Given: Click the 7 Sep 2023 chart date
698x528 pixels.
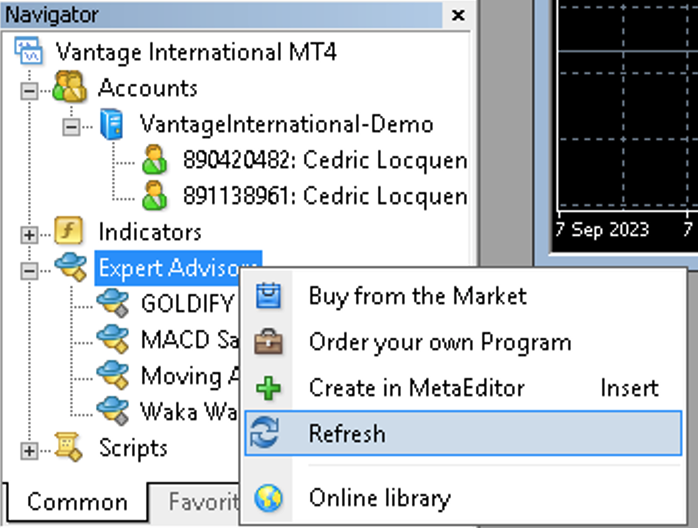Looking at the screenshot, I should pyautogui.click(x=602, y=230).
